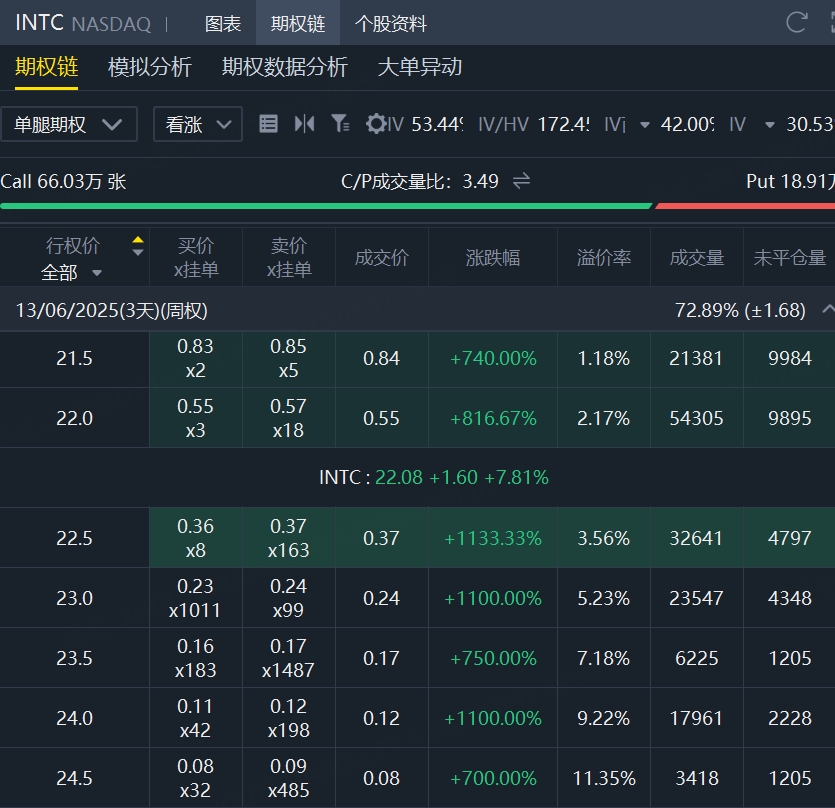Image resolution: width=835 pixels, height=808 pixels.
Task: Click the INTC 22.08 price line
Action: pyautogui.click(x=434, y=478)
